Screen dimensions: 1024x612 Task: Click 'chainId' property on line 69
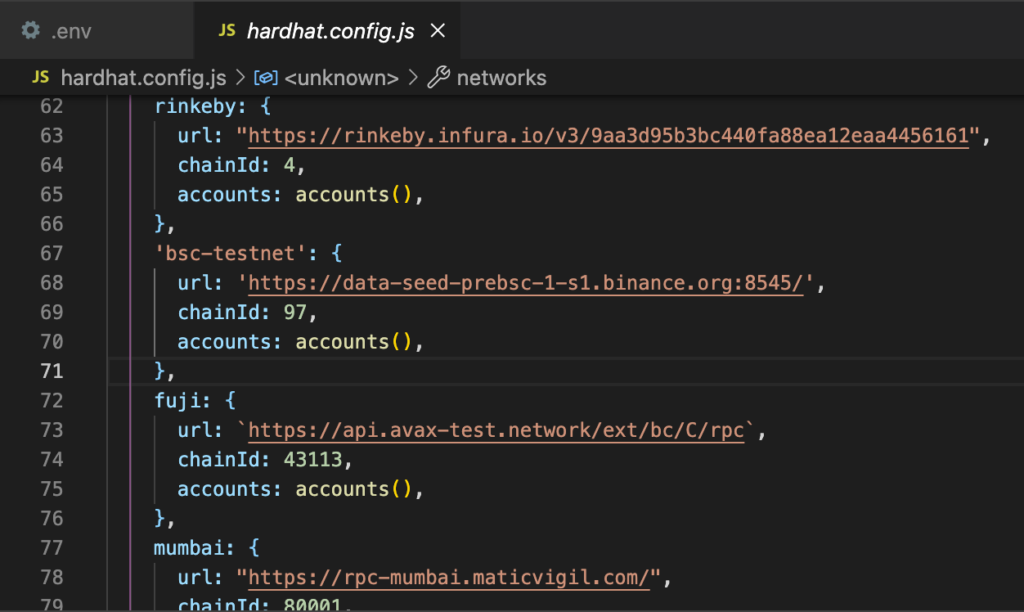pos(219,312)
